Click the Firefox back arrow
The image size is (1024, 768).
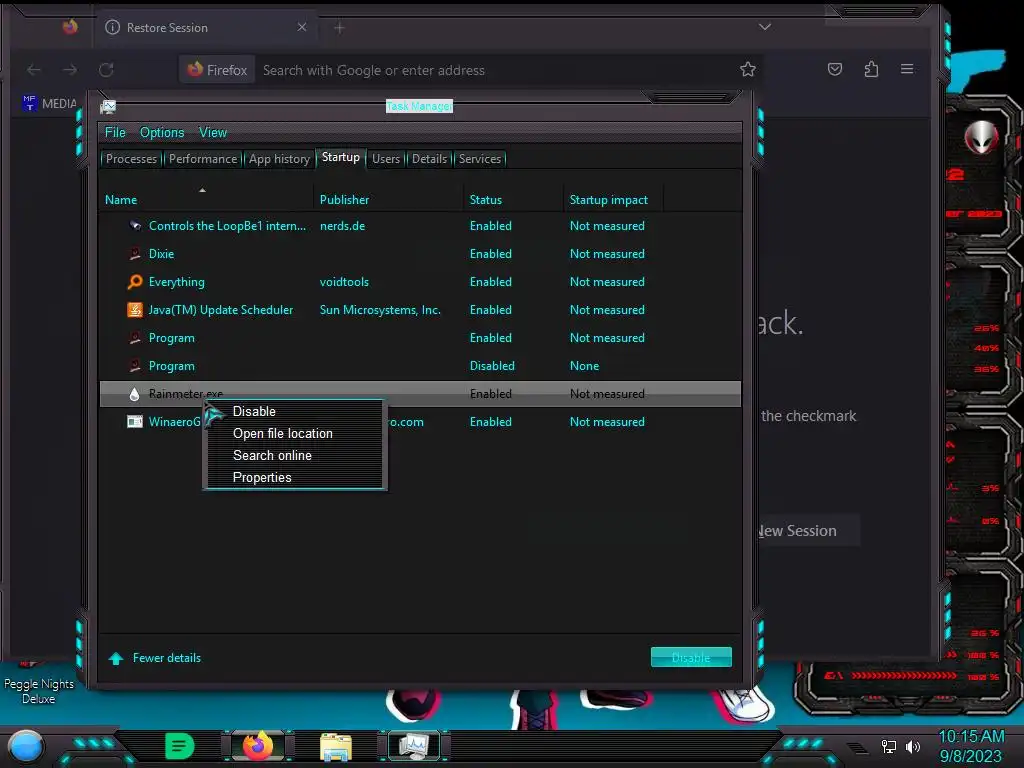point(34,70)
